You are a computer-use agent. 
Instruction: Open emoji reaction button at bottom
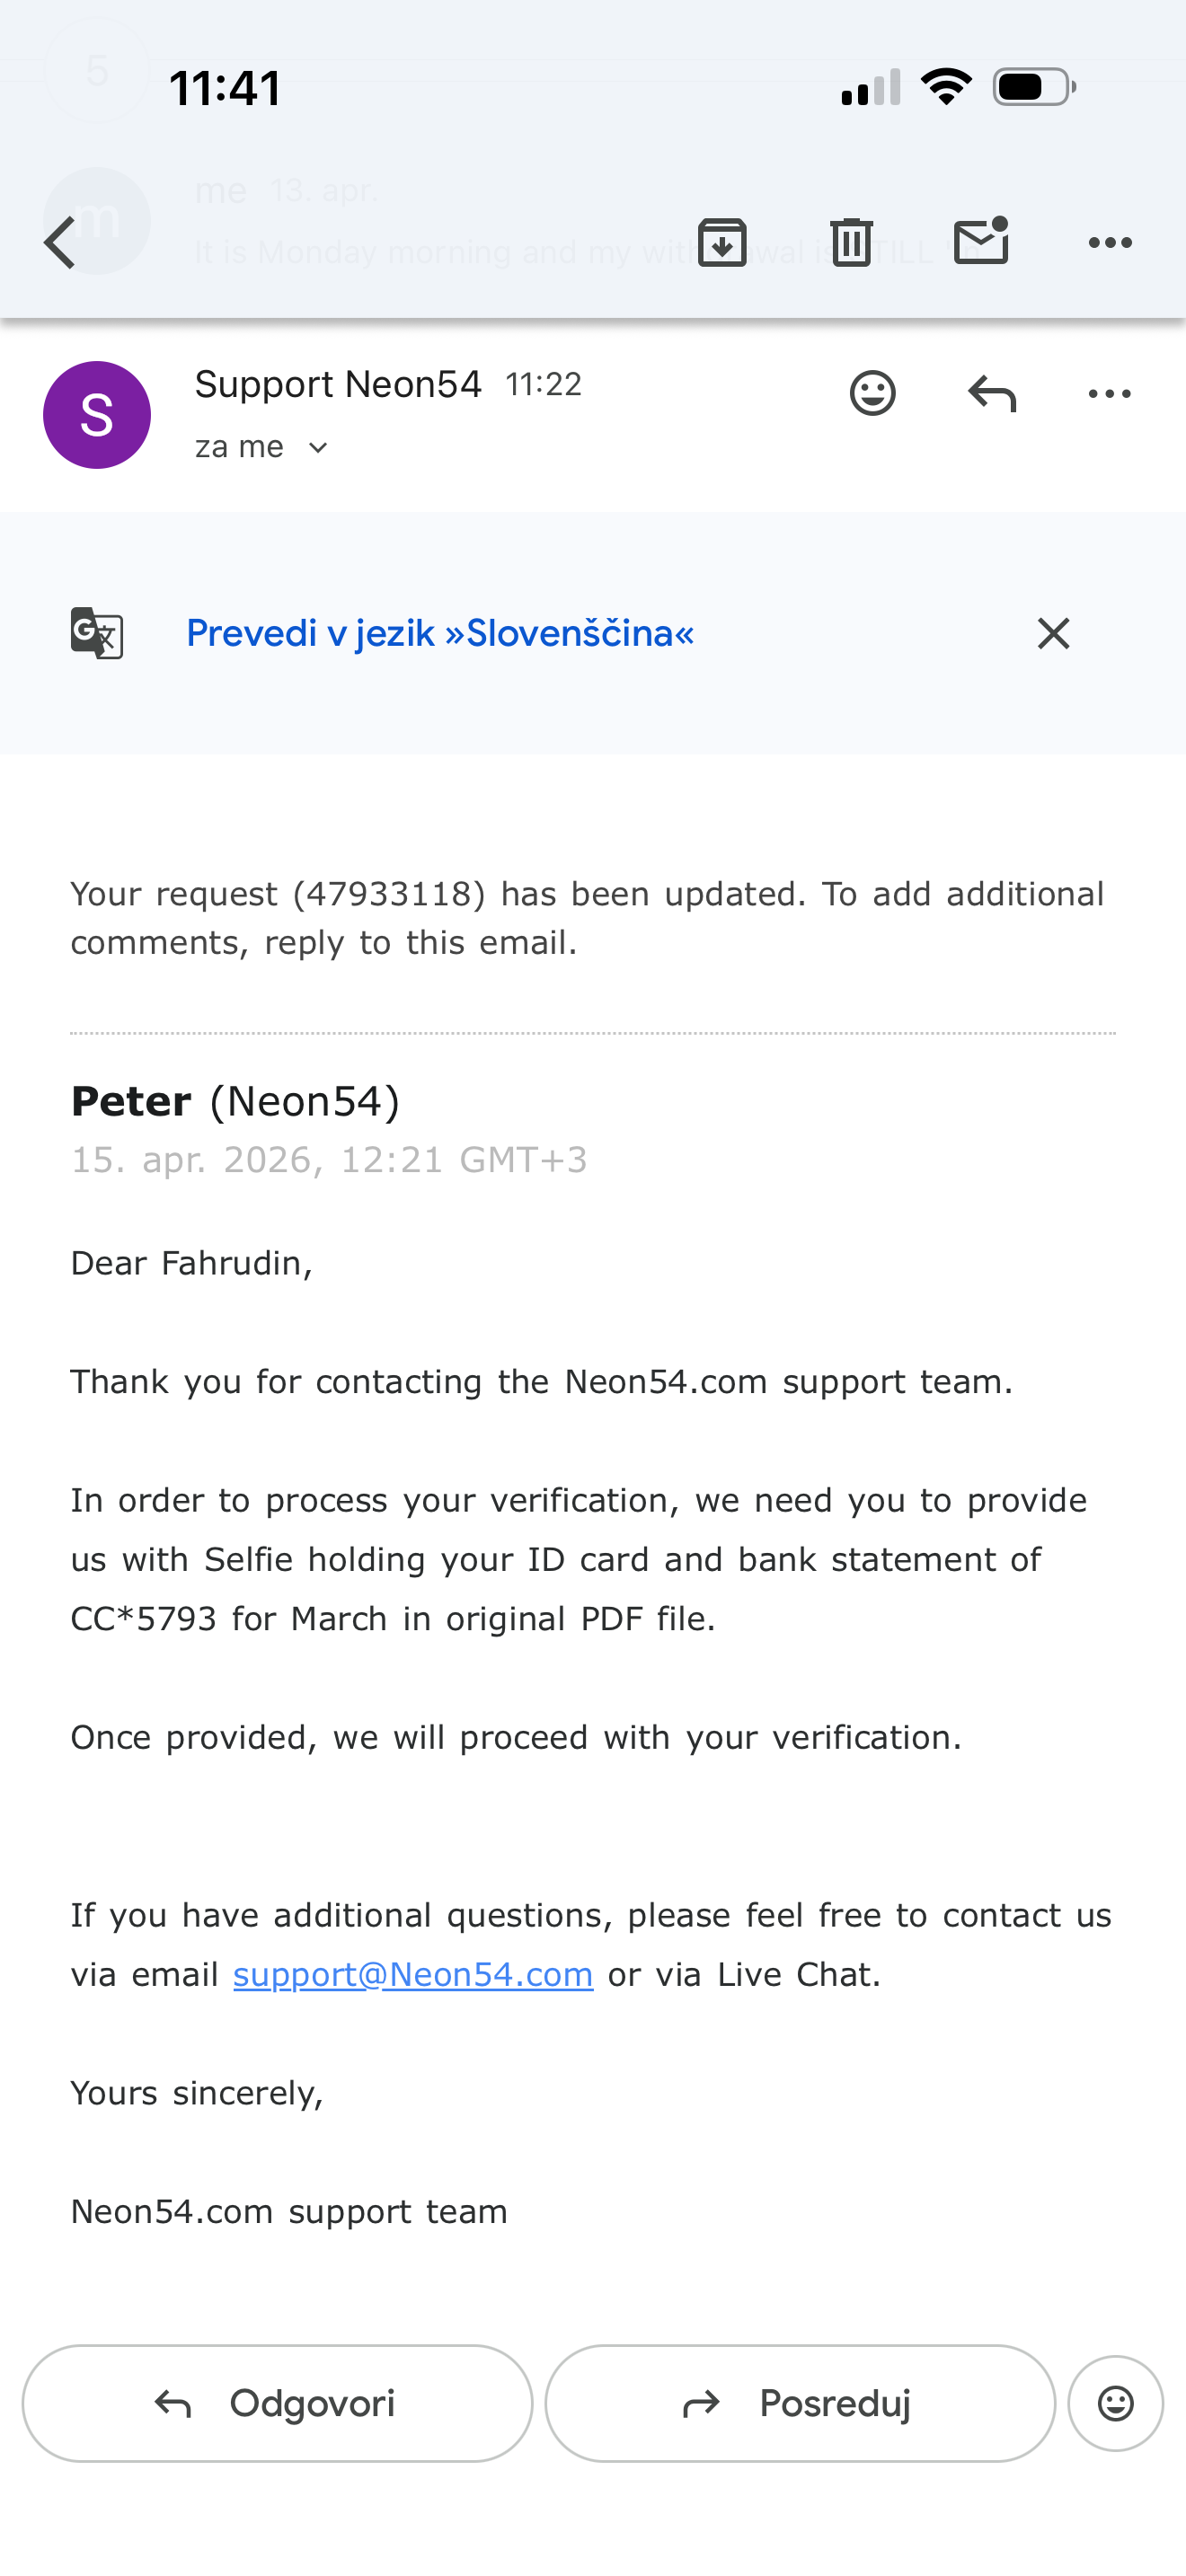(x=1116, y=2404)
